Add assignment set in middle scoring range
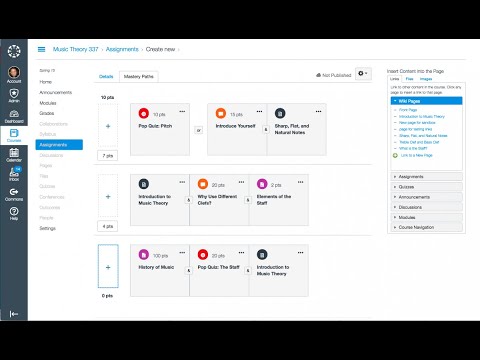Image resolution: width=480 pixels, height=360 pixels. coord(108,197)
